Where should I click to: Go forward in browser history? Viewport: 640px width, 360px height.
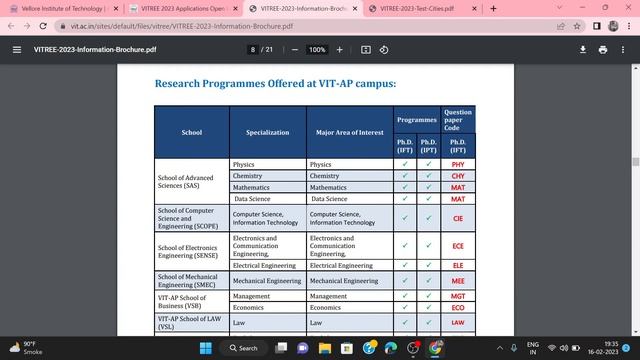[x=27, y=26]
